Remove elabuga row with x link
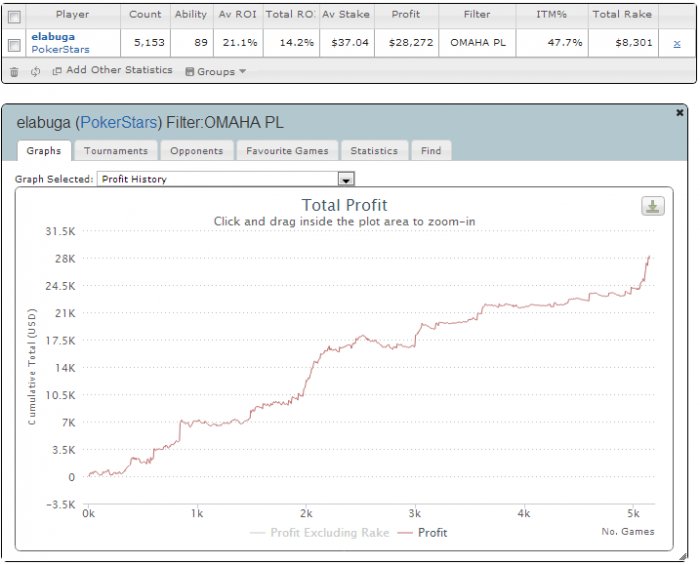Screen dimensions: 700x565 pos(677,43)
